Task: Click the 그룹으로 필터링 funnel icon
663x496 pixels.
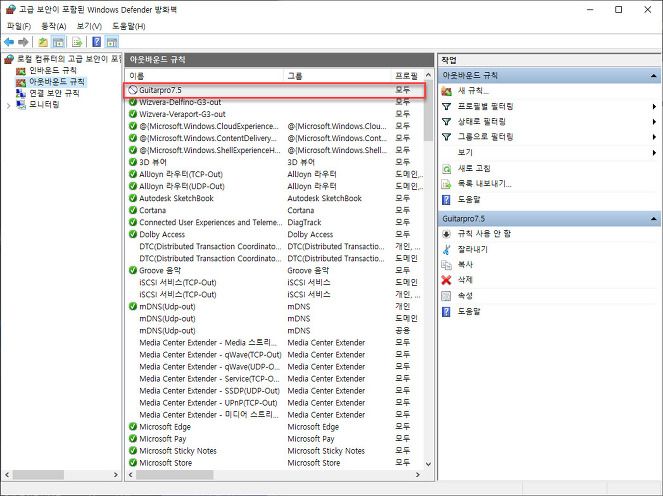Action: tap(447, 137)
